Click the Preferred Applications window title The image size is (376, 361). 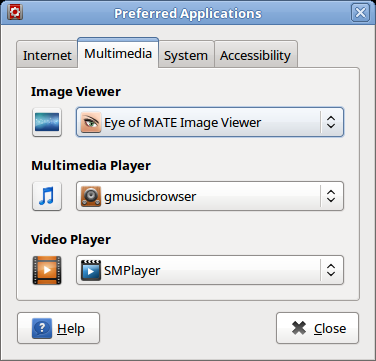coord(188,14)
